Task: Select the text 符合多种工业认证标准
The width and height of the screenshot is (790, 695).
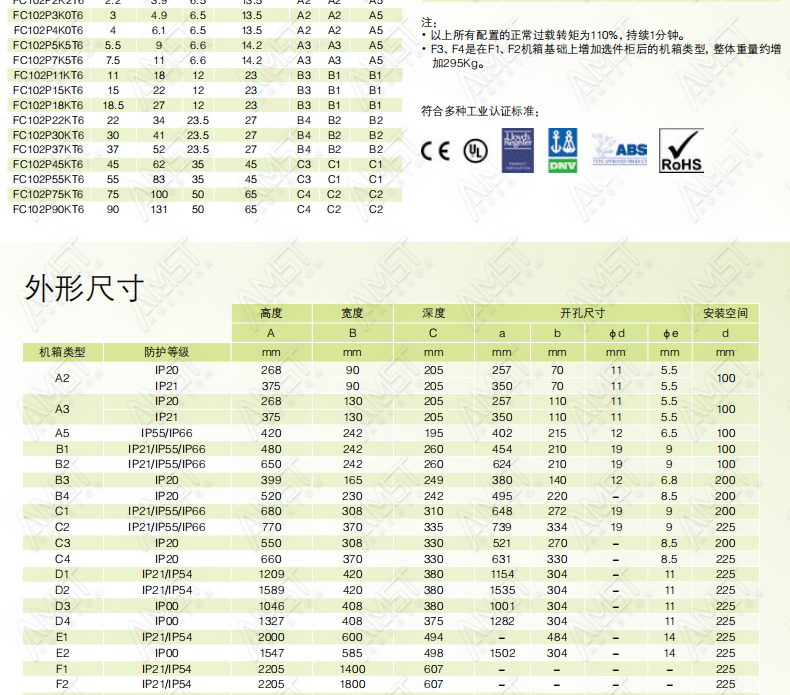Action: coord(480,111)
